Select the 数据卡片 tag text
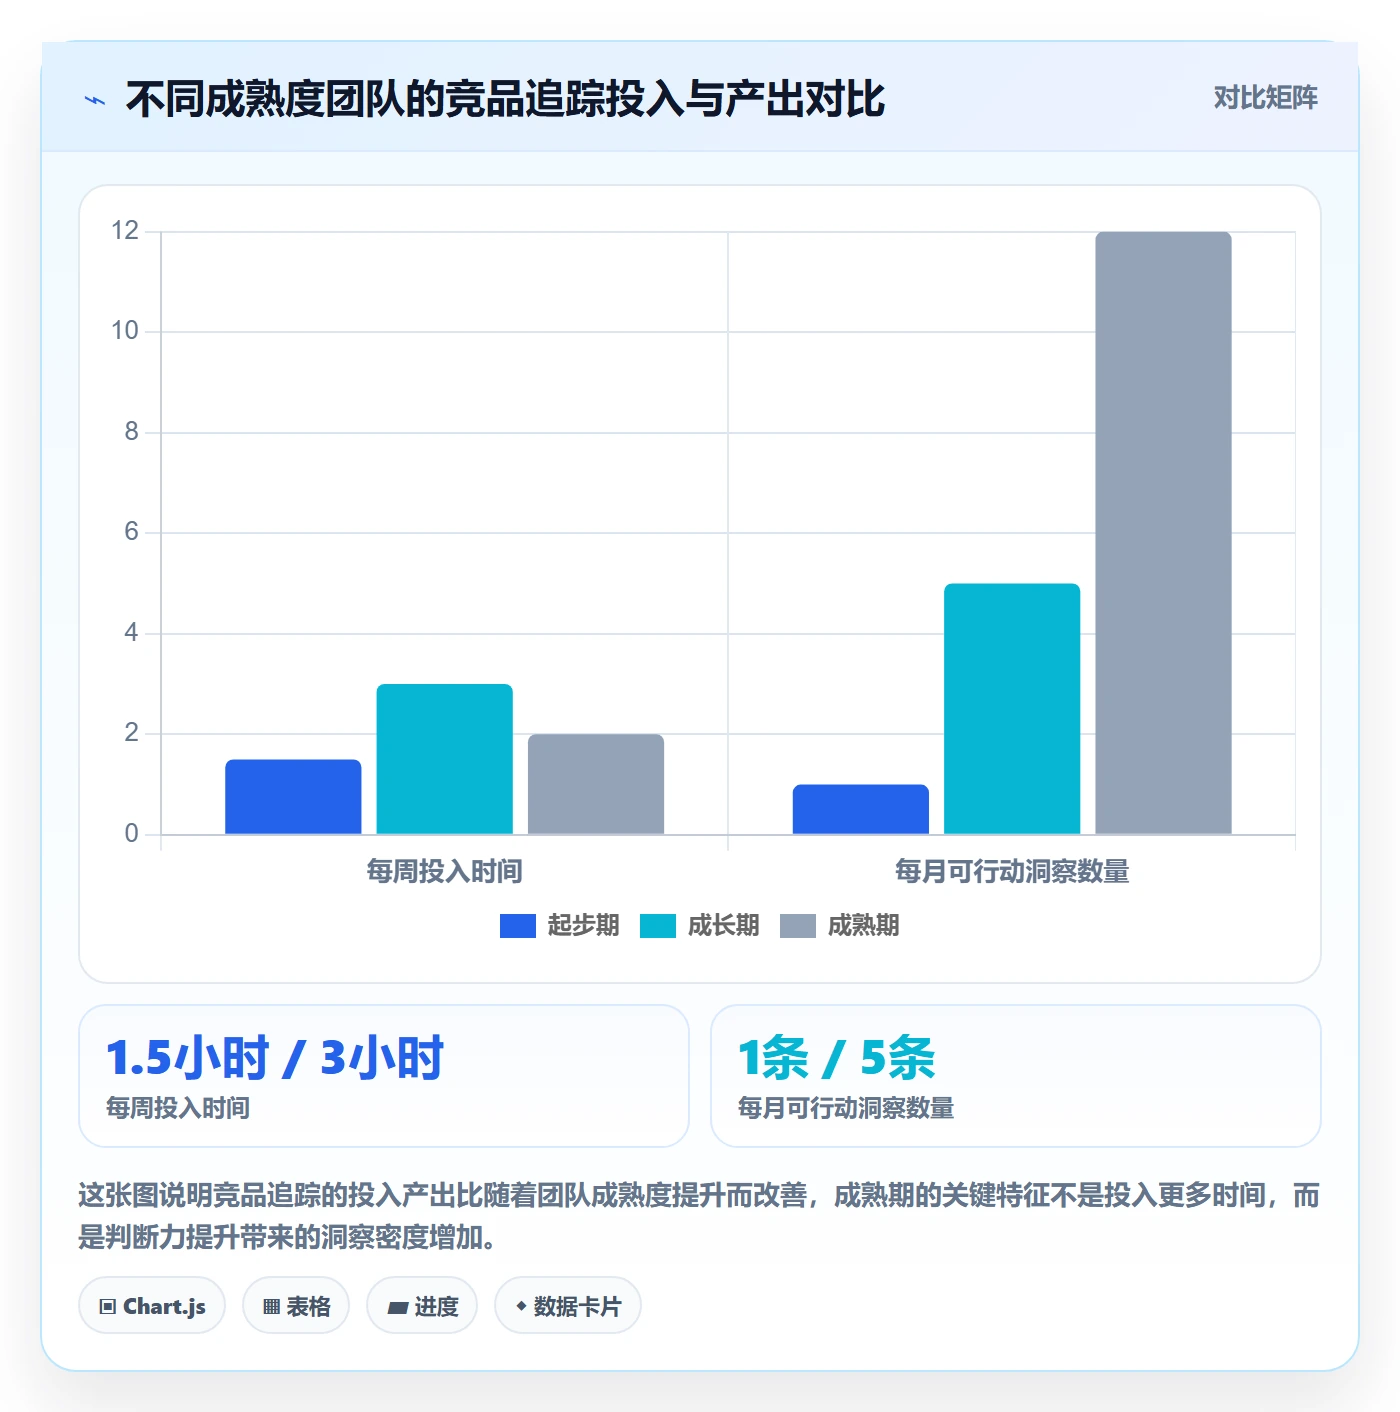 577,1307
